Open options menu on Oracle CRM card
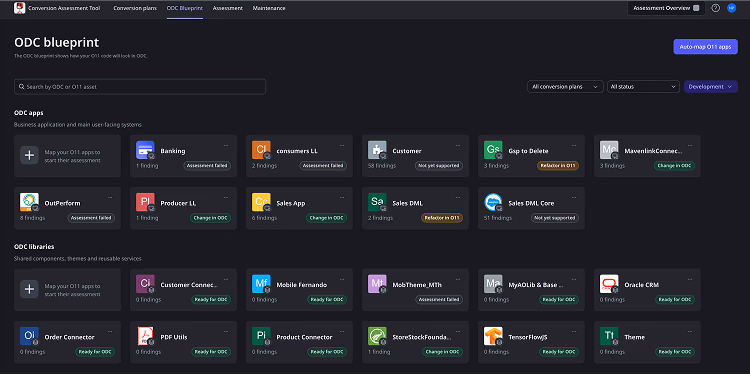Image resolution: width=750 pixels, height=375 pixels. pos(690,278)
